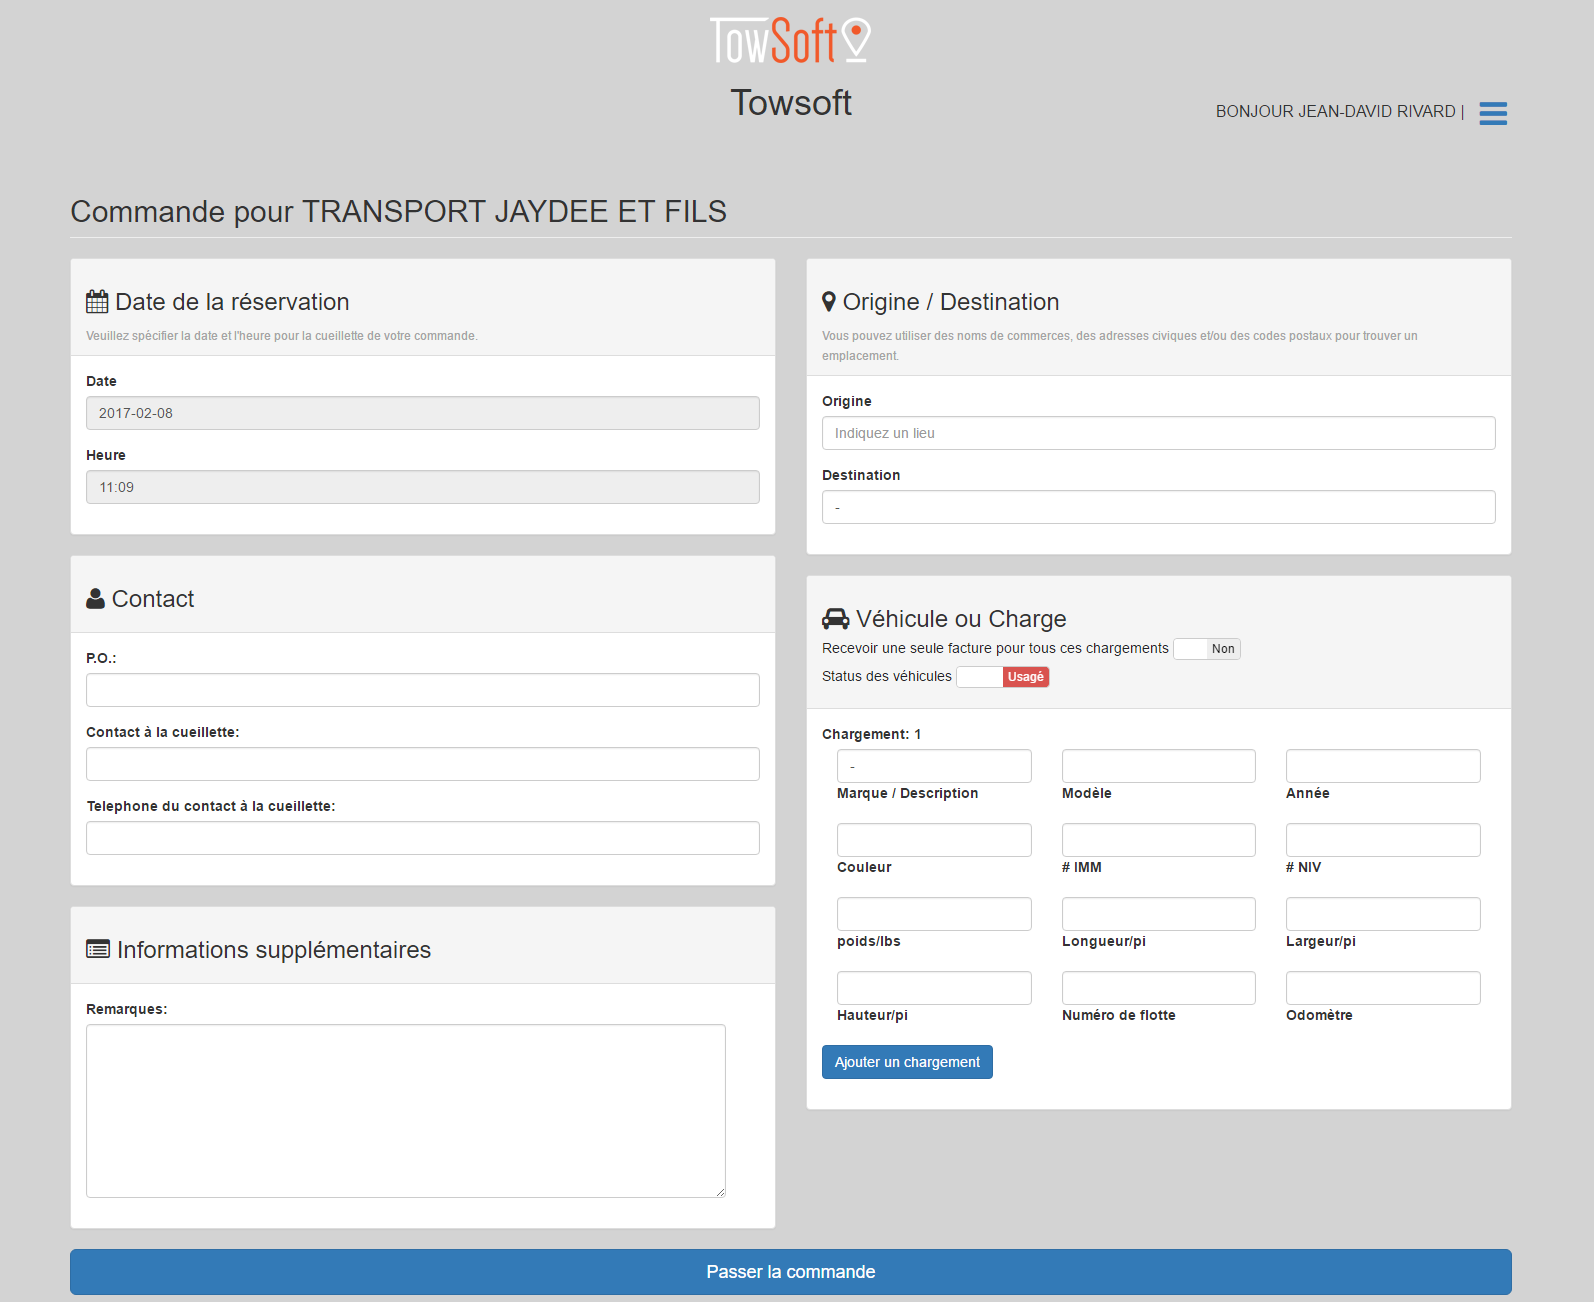Toggle vehicle status switch showing Usagé
This screenshot has height=1302, width=1594.
(1002, 677)
